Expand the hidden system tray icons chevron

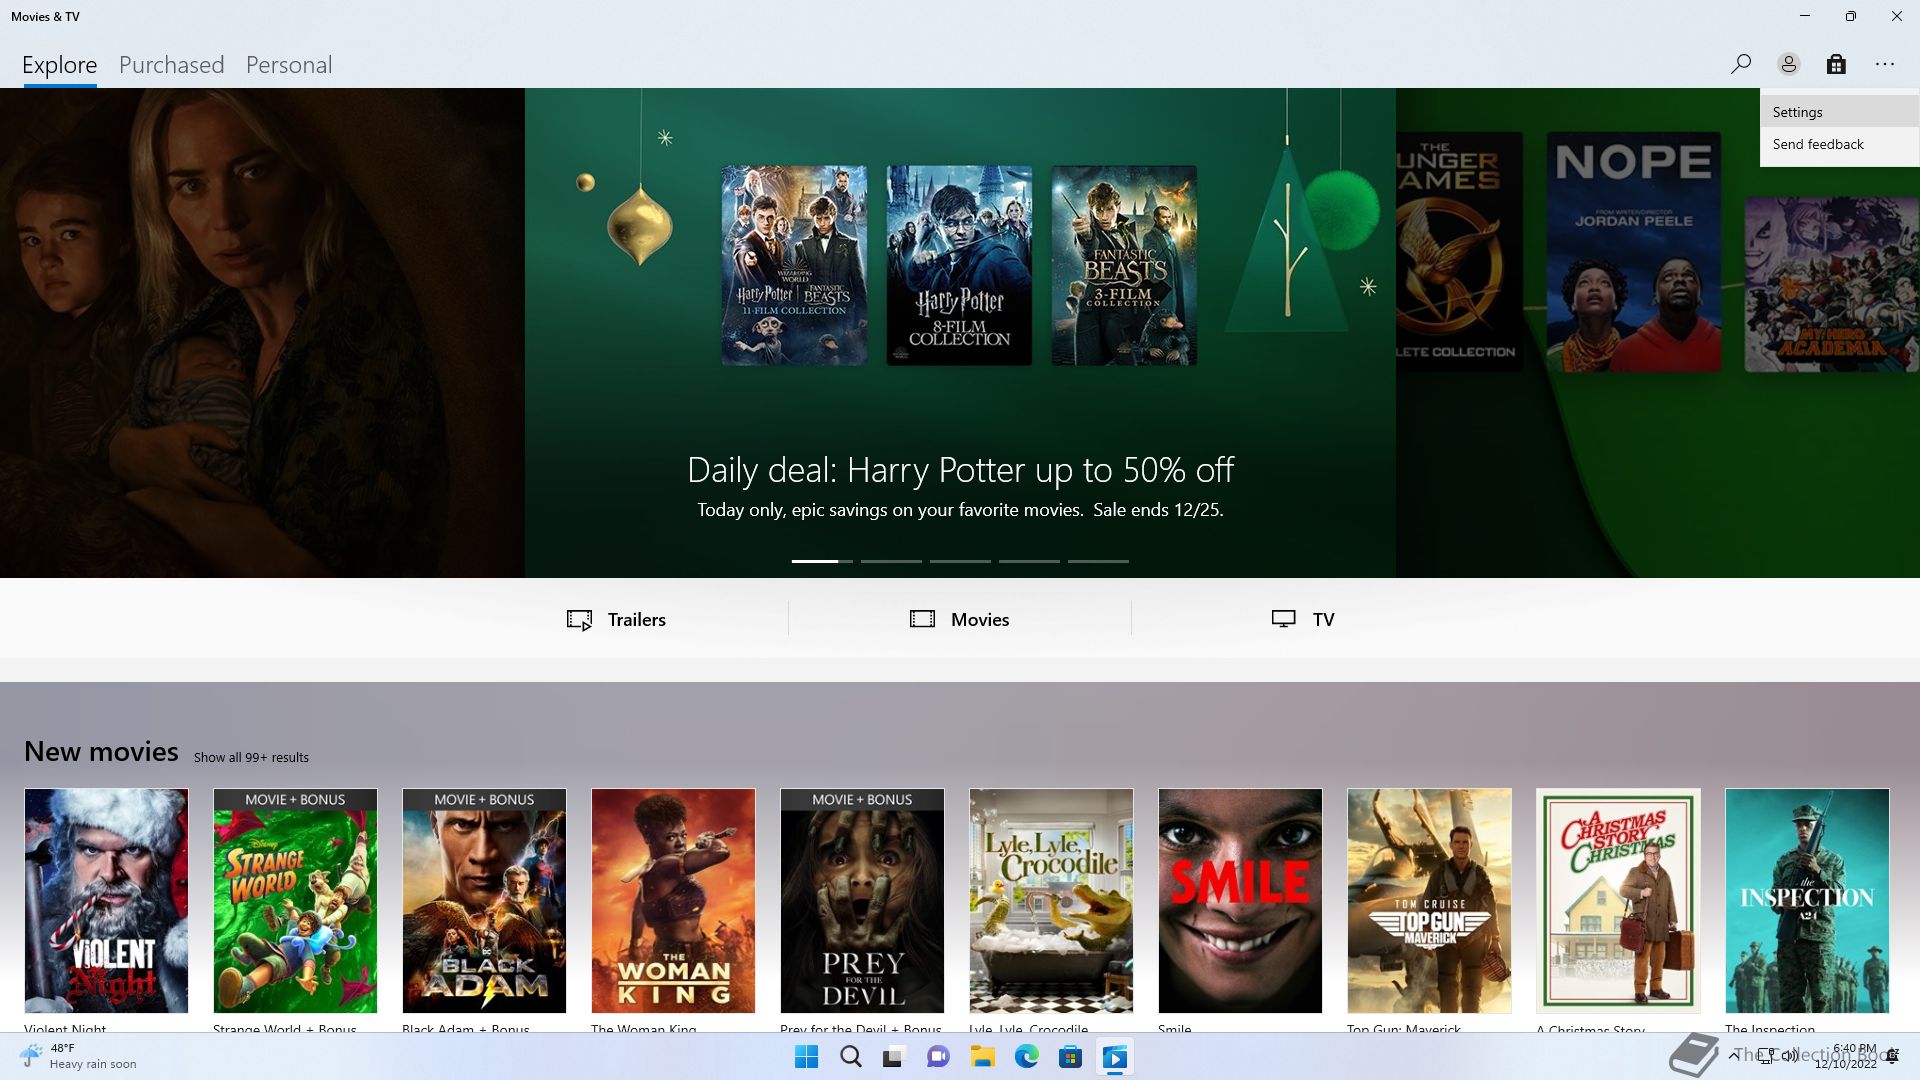point(1733,1056)
